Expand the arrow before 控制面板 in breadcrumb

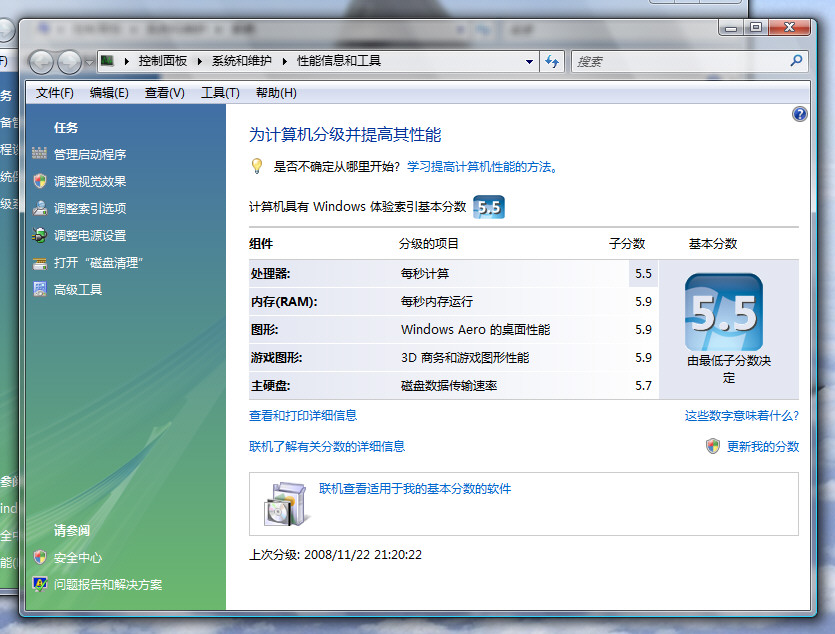tap(127, 61)
